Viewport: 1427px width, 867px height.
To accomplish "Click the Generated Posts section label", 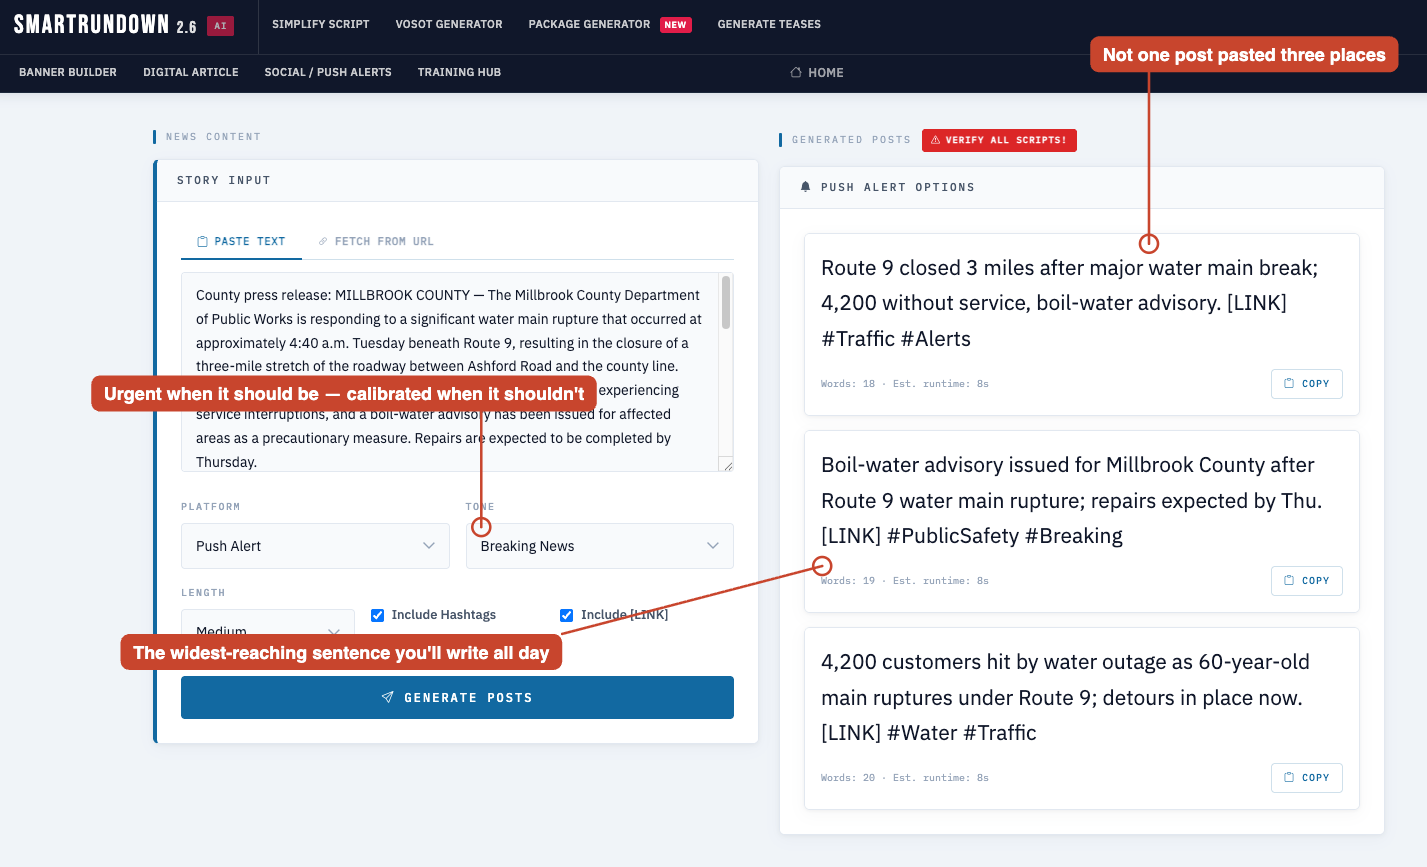I will coord(851,140).
